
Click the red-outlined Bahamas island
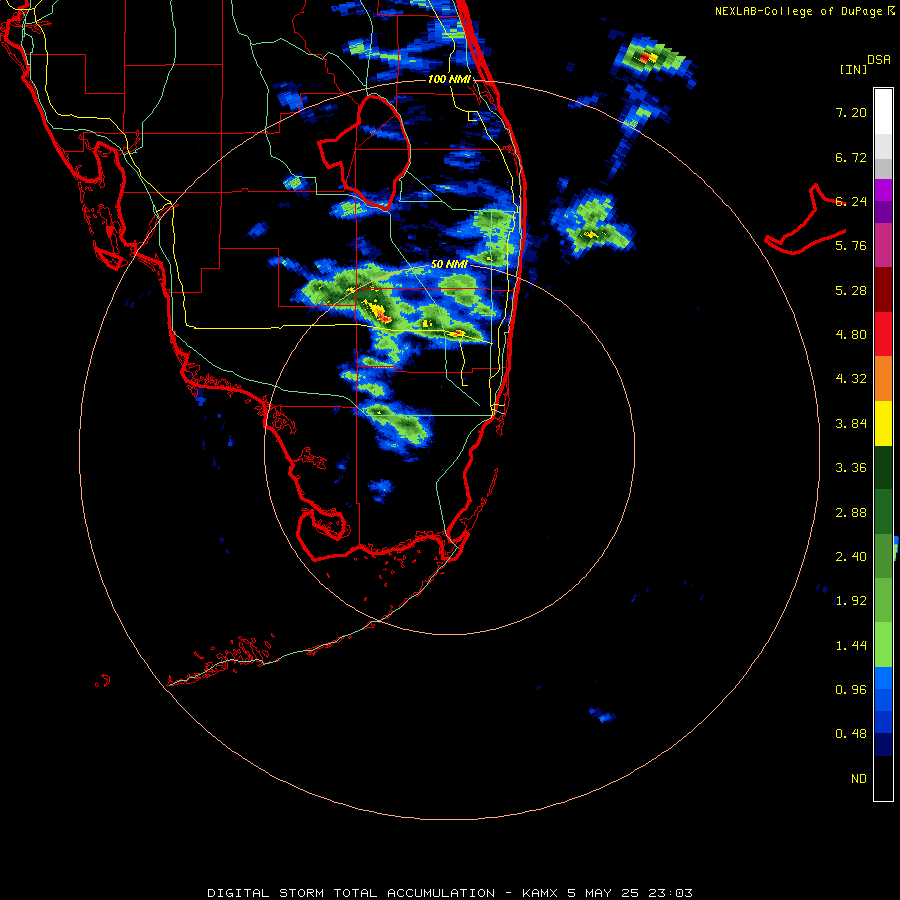click(805, 221)
